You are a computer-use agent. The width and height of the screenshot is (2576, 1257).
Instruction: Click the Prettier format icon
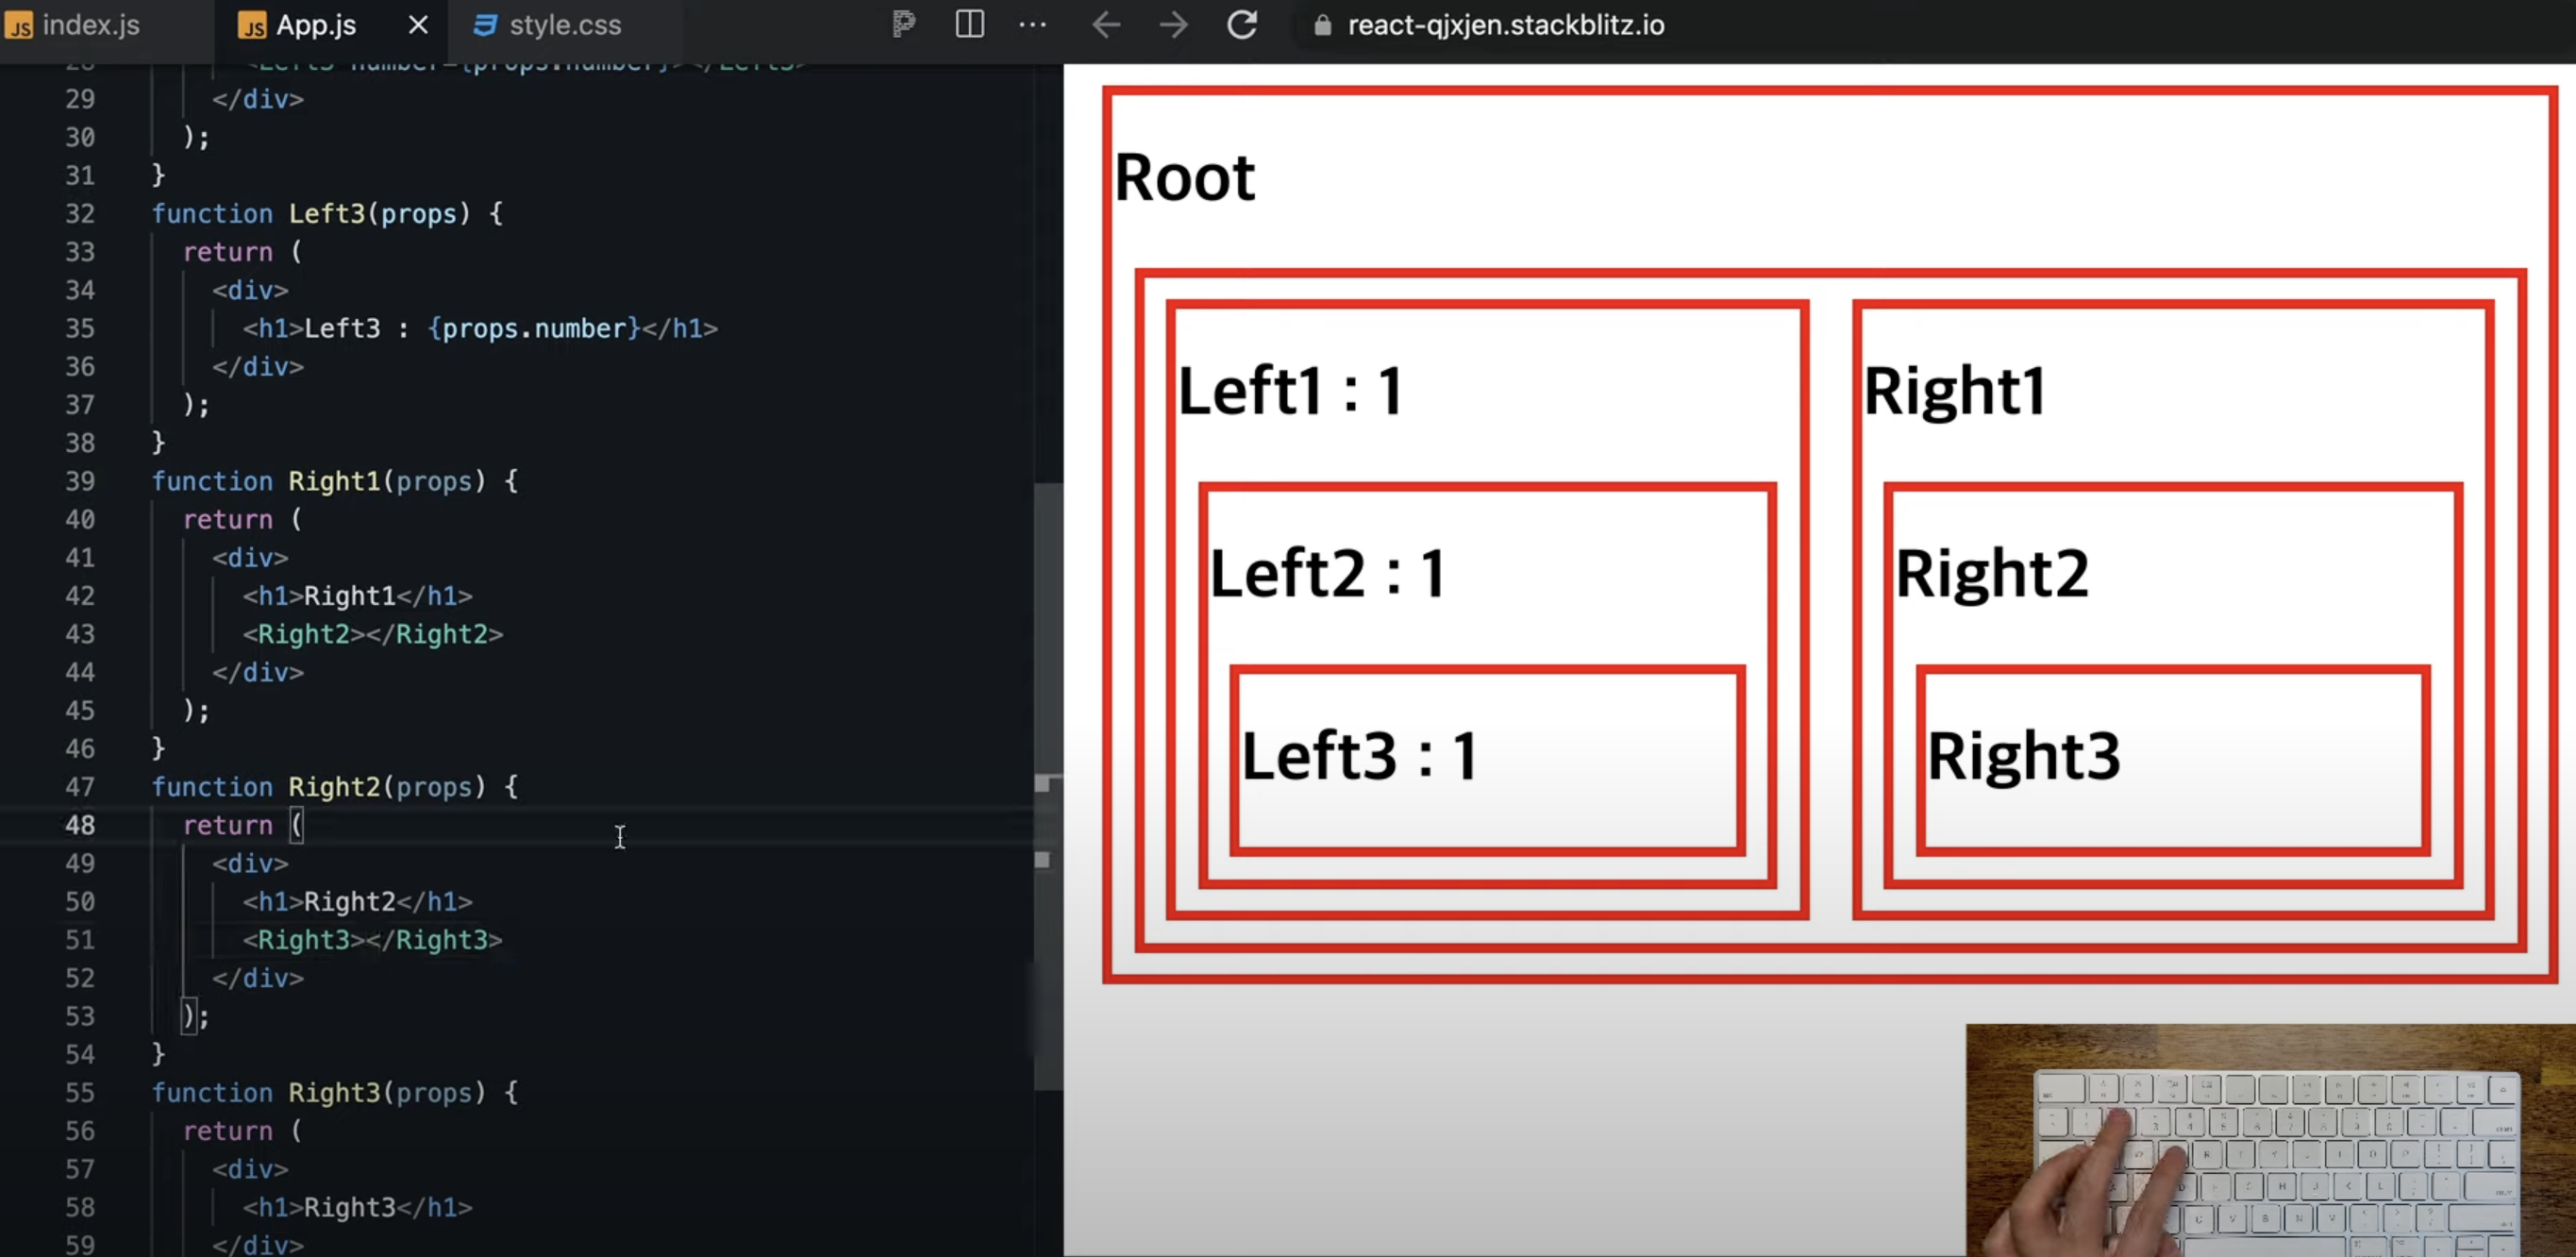(903, 24)
